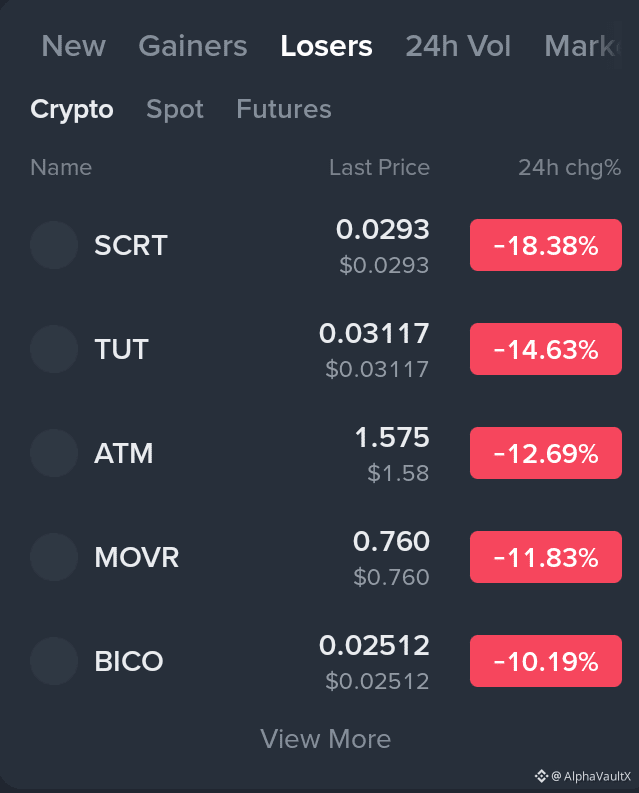The height and width of the screenshot is (793, 639).
Task: Select the Losers tab
Action: [326, 46]
